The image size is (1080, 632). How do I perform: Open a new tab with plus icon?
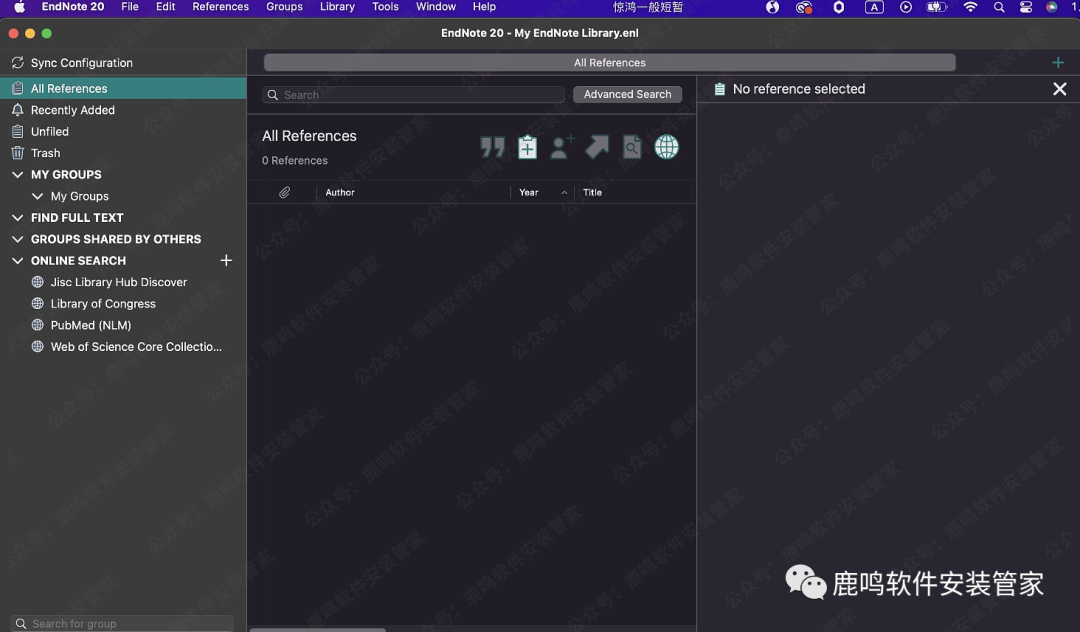pos(1058,62)
